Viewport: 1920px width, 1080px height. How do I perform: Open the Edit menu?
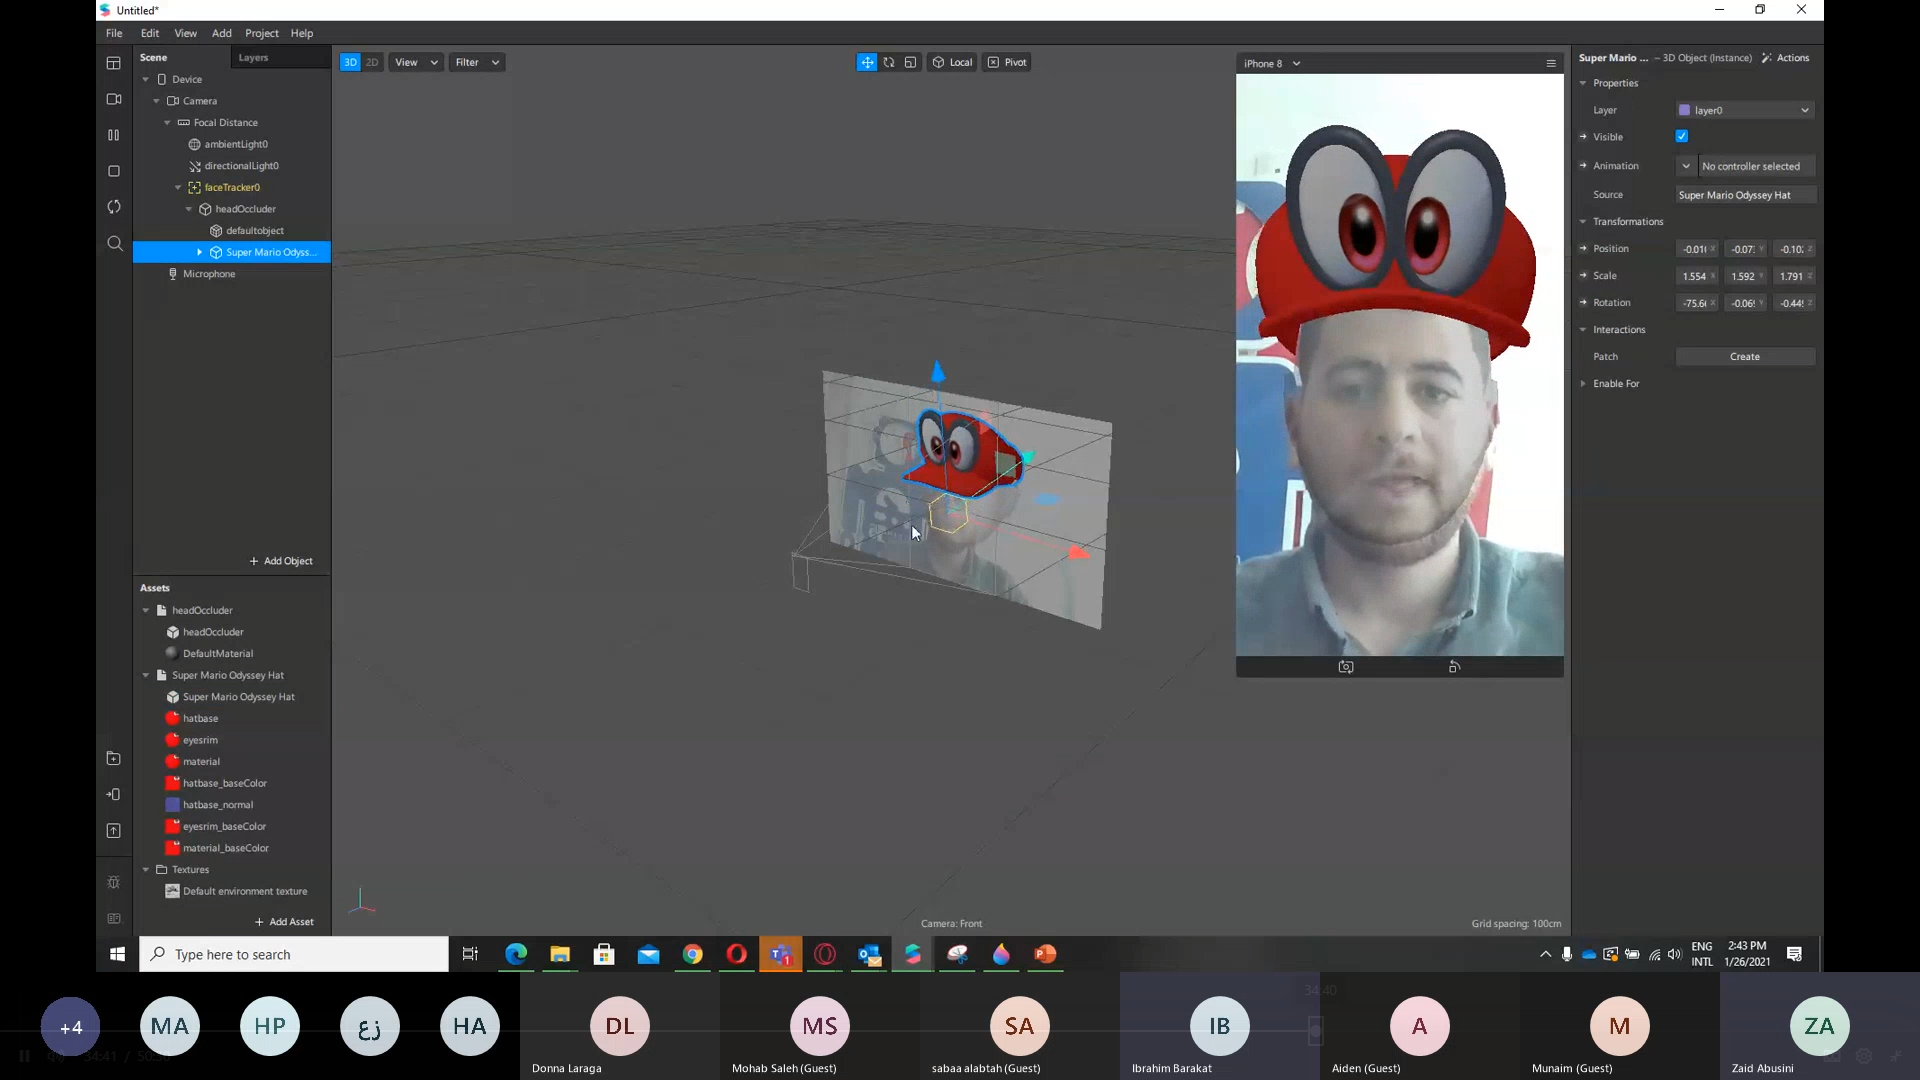coord(150,33)
